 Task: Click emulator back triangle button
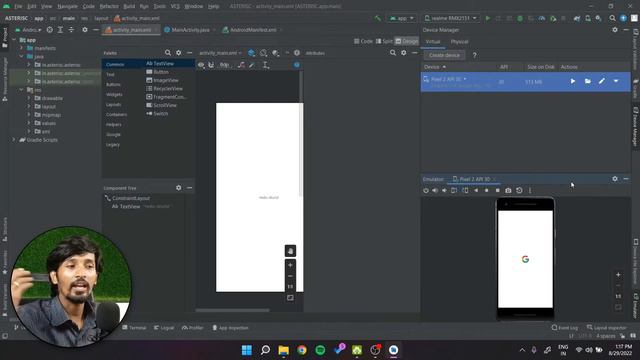point(476,191)
